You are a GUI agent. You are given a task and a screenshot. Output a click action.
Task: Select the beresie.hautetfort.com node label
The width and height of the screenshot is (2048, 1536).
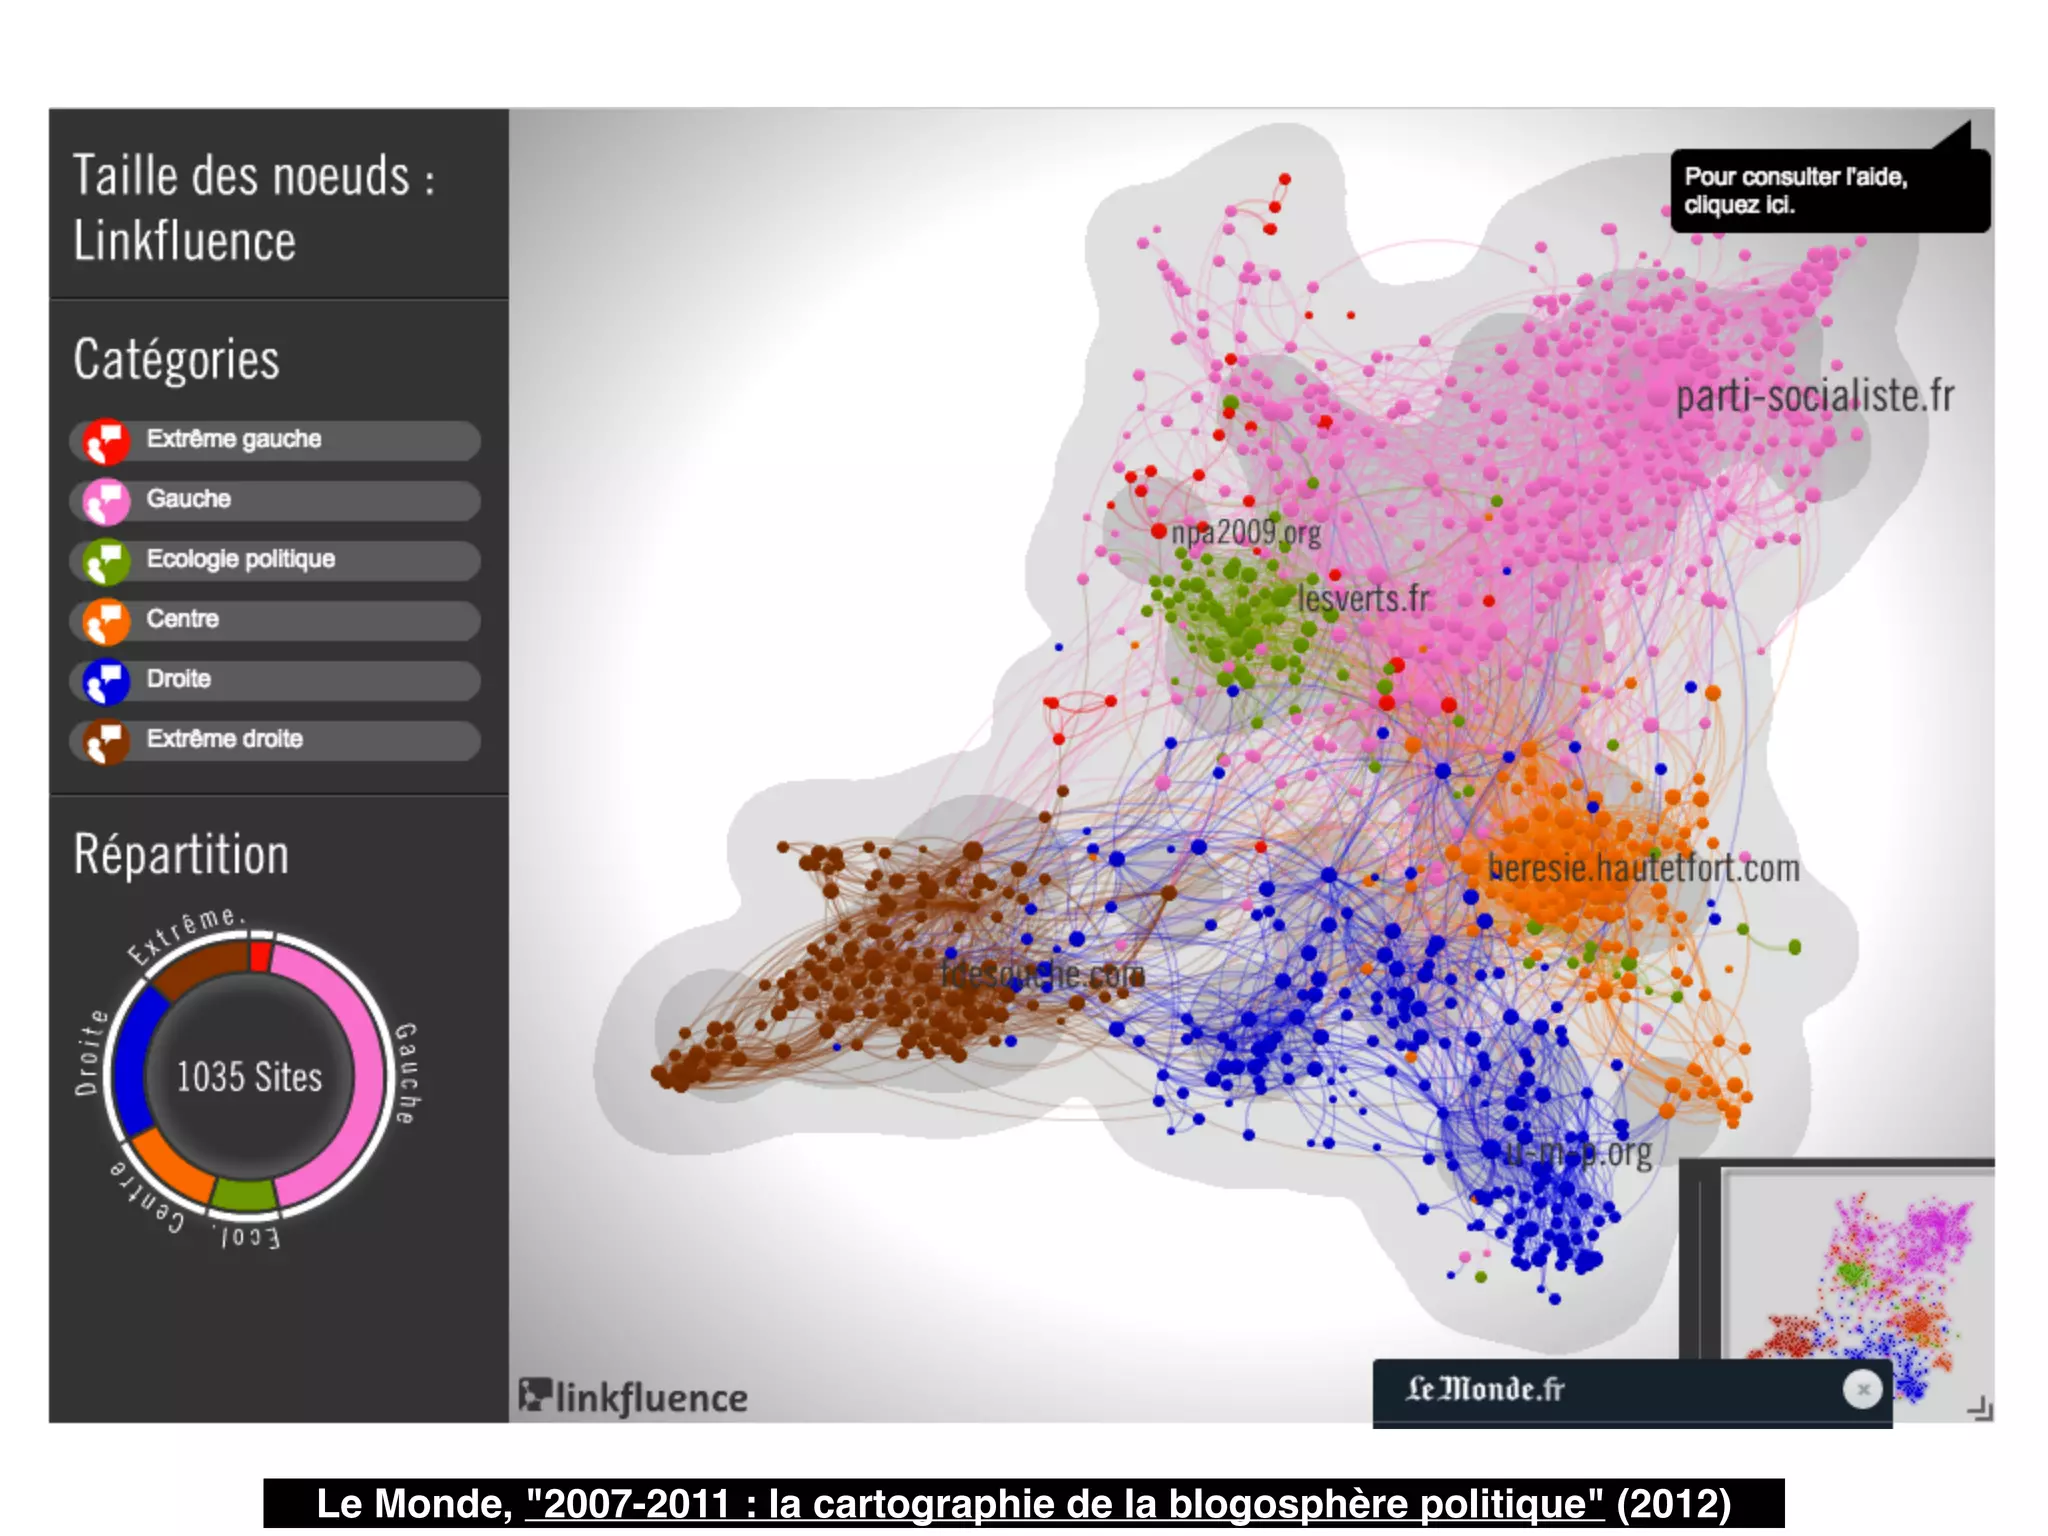tap(1643, 868)
